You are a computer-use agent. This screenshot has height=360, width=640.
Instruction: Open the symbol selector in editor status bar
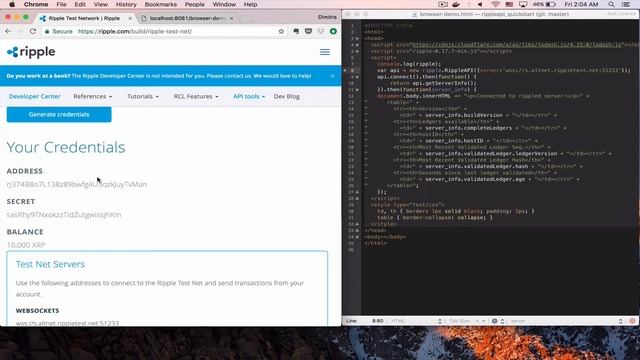pyautogui.click(x=566, y=321)
